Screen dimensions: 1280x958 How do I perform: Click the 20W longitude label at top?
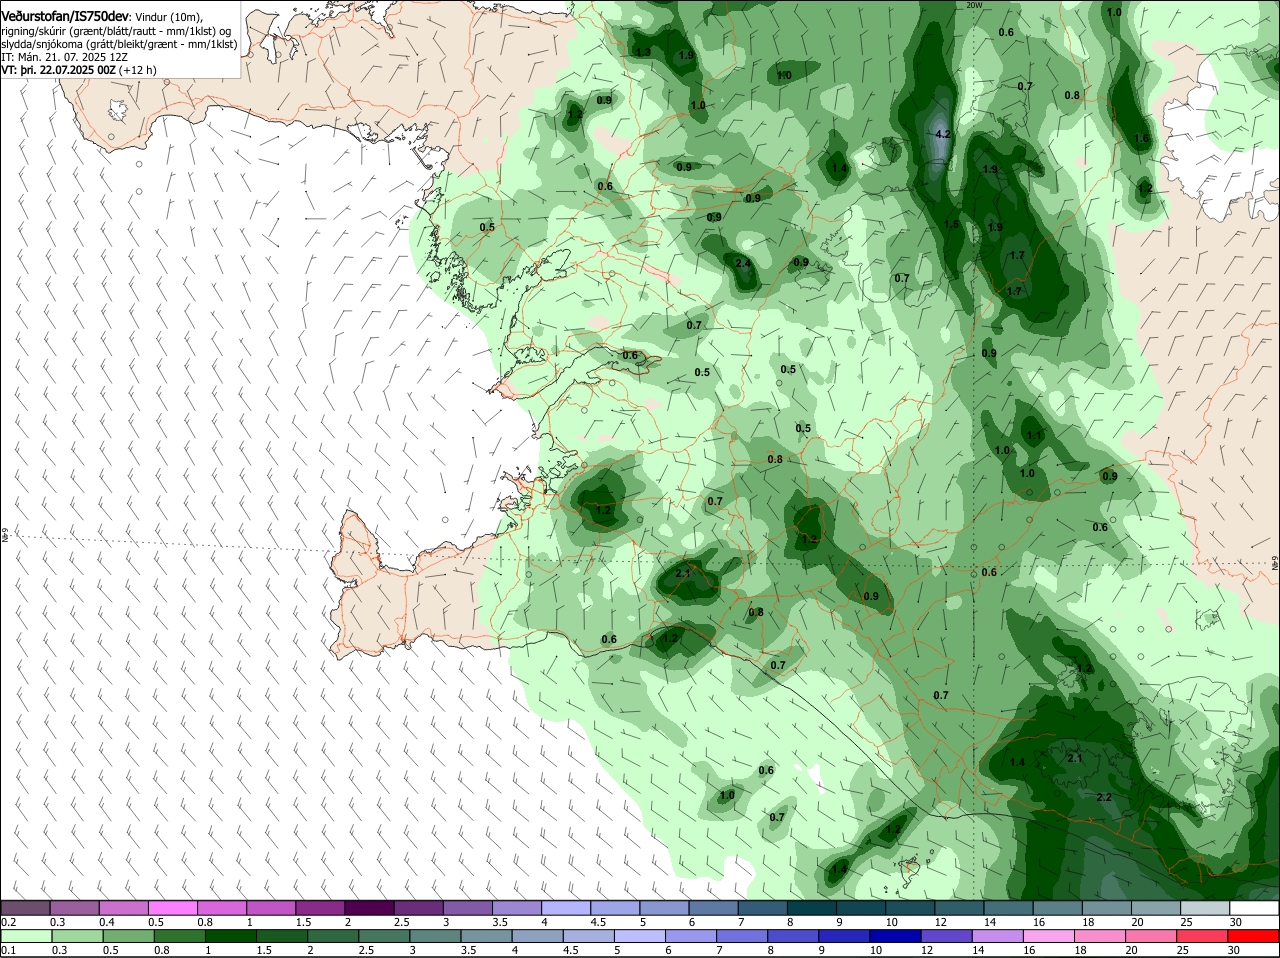[975, 5]
